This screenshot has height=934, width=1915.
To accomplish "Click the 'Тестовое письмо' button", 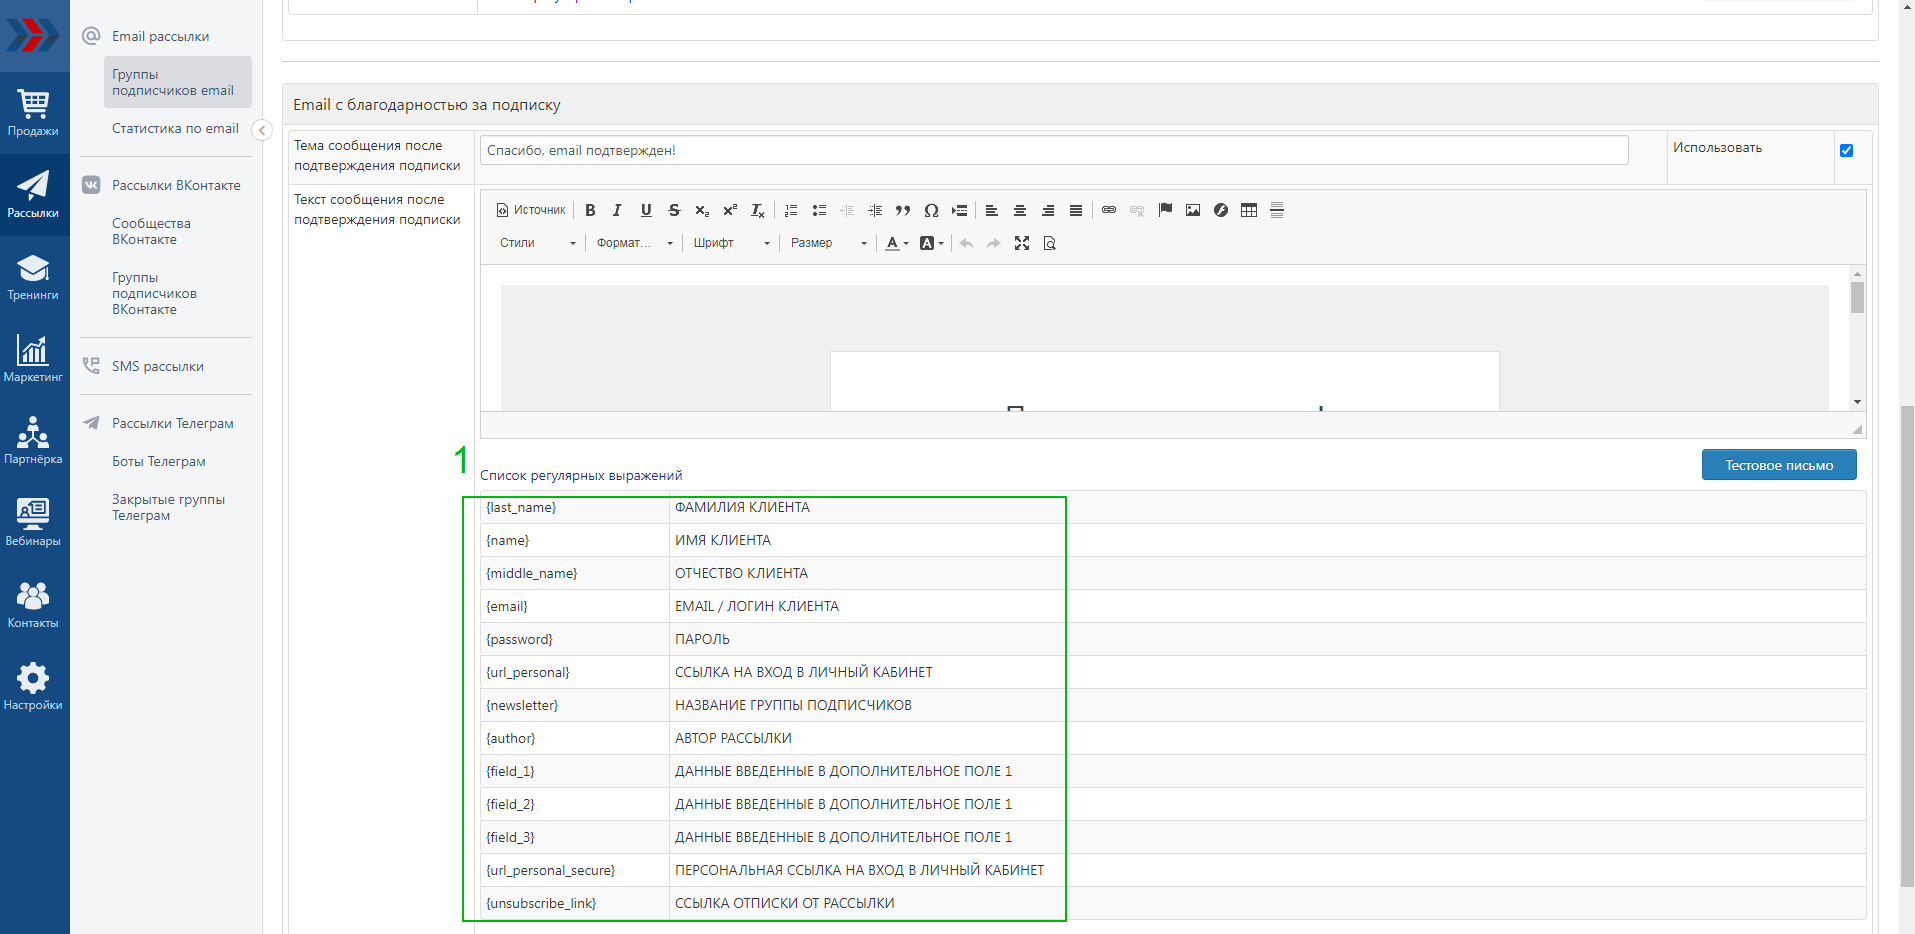I will coord(1778,465).
